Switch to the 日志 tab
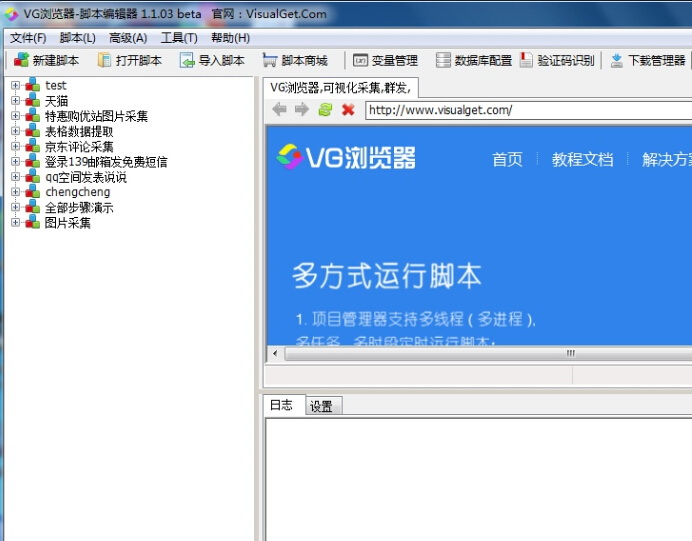The image size is (692, 541). click(282, 405)
